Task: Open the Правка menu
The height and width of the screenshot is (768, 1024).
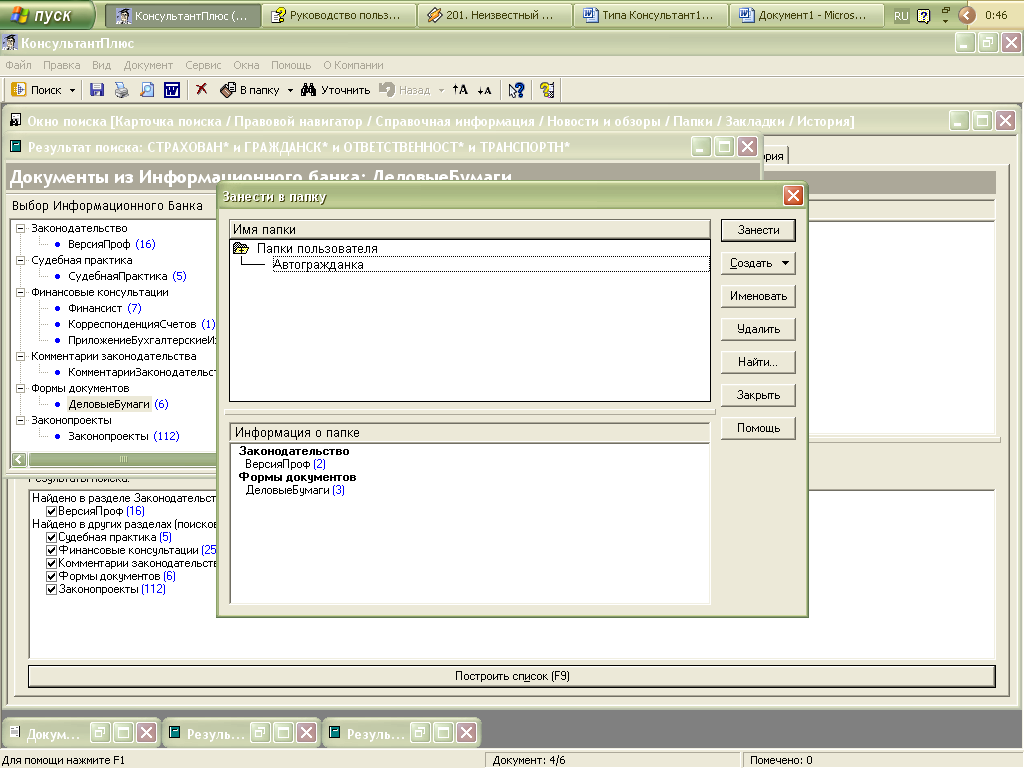Action: point(61,65)
